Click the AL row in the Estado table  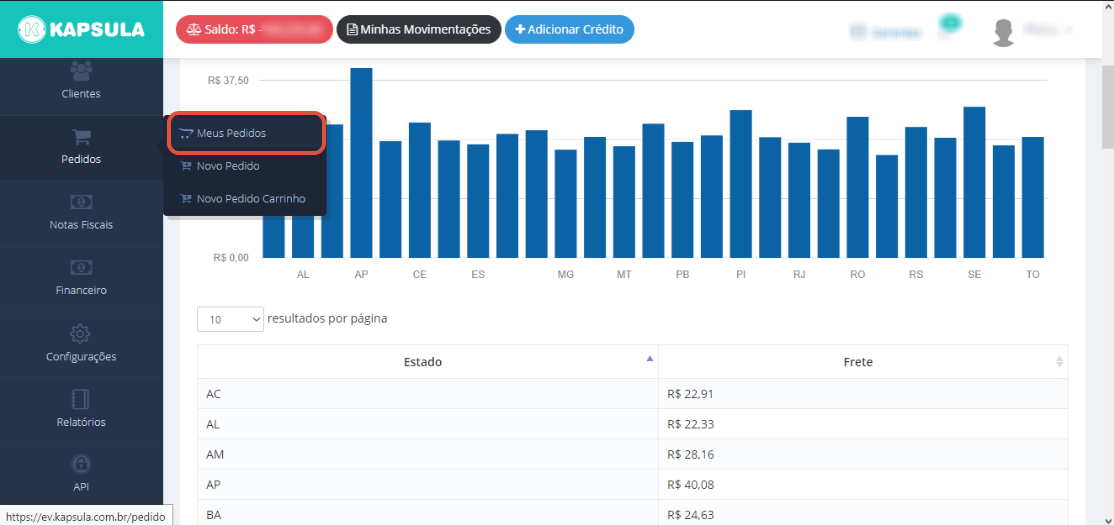pyautogui.click(x=428, y=424)
